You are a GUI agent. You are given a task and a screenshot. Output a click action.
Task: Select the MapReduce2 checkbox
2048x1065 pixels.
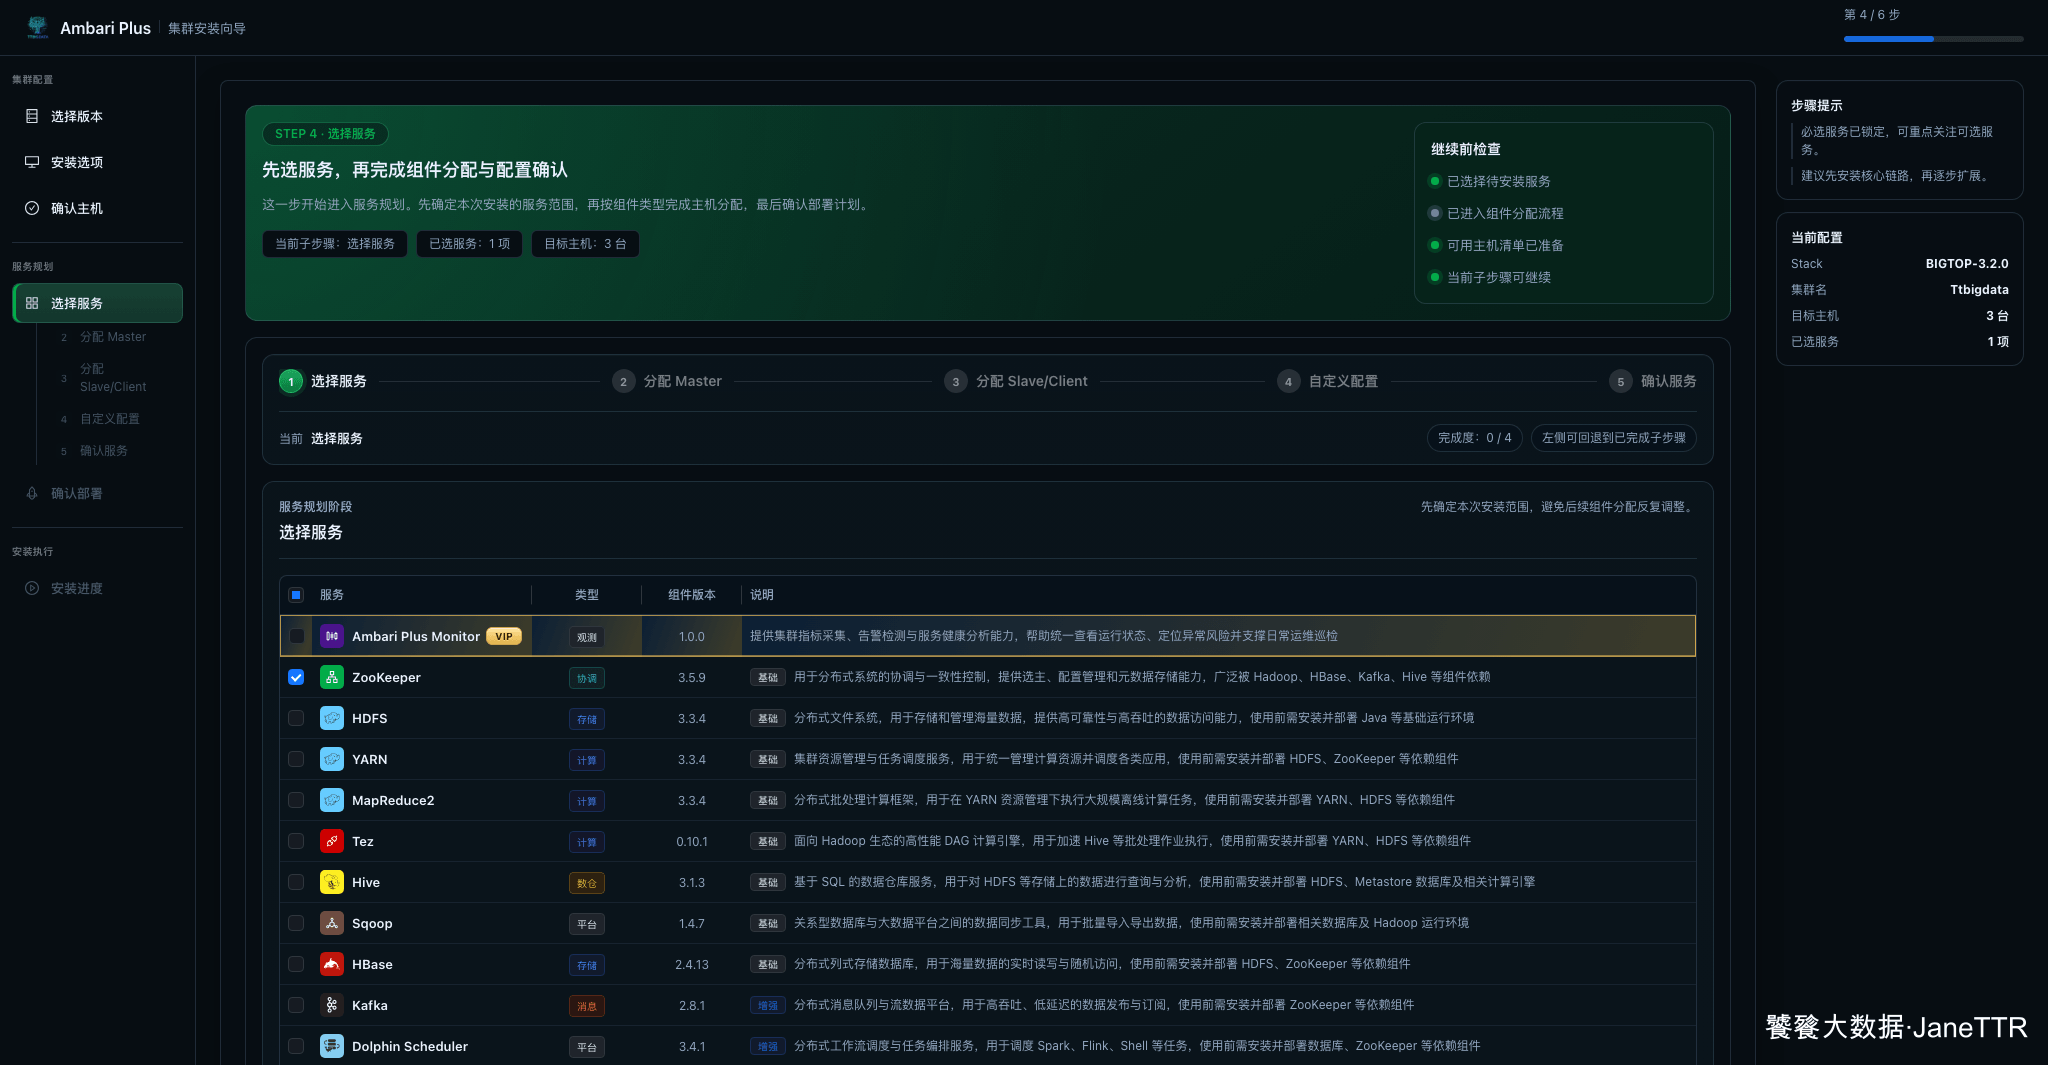296,800
